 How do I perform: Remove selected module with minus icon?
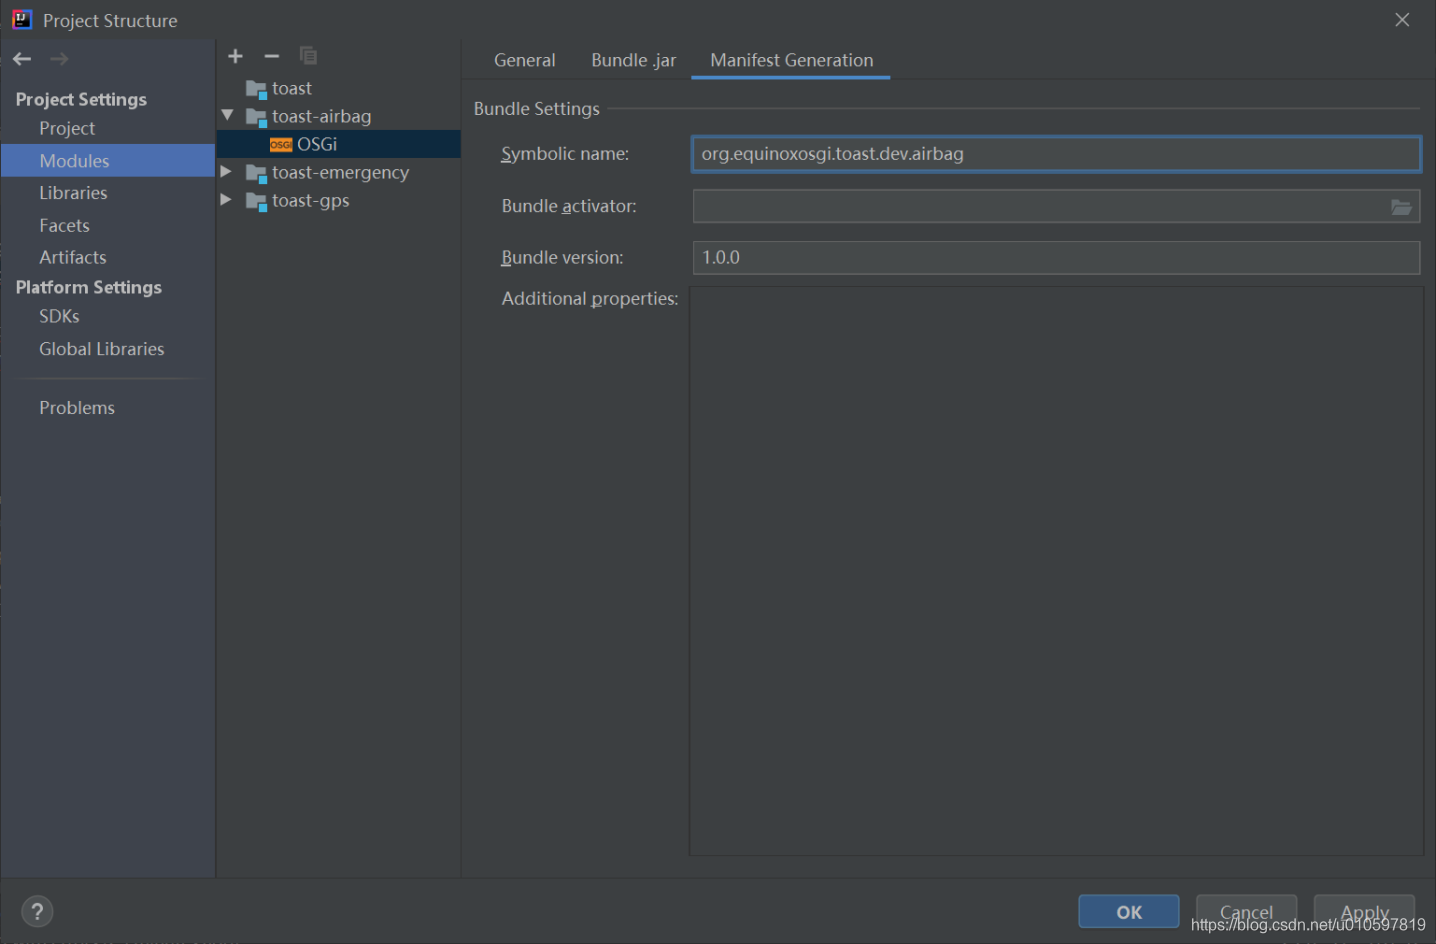tap(271, 56)
